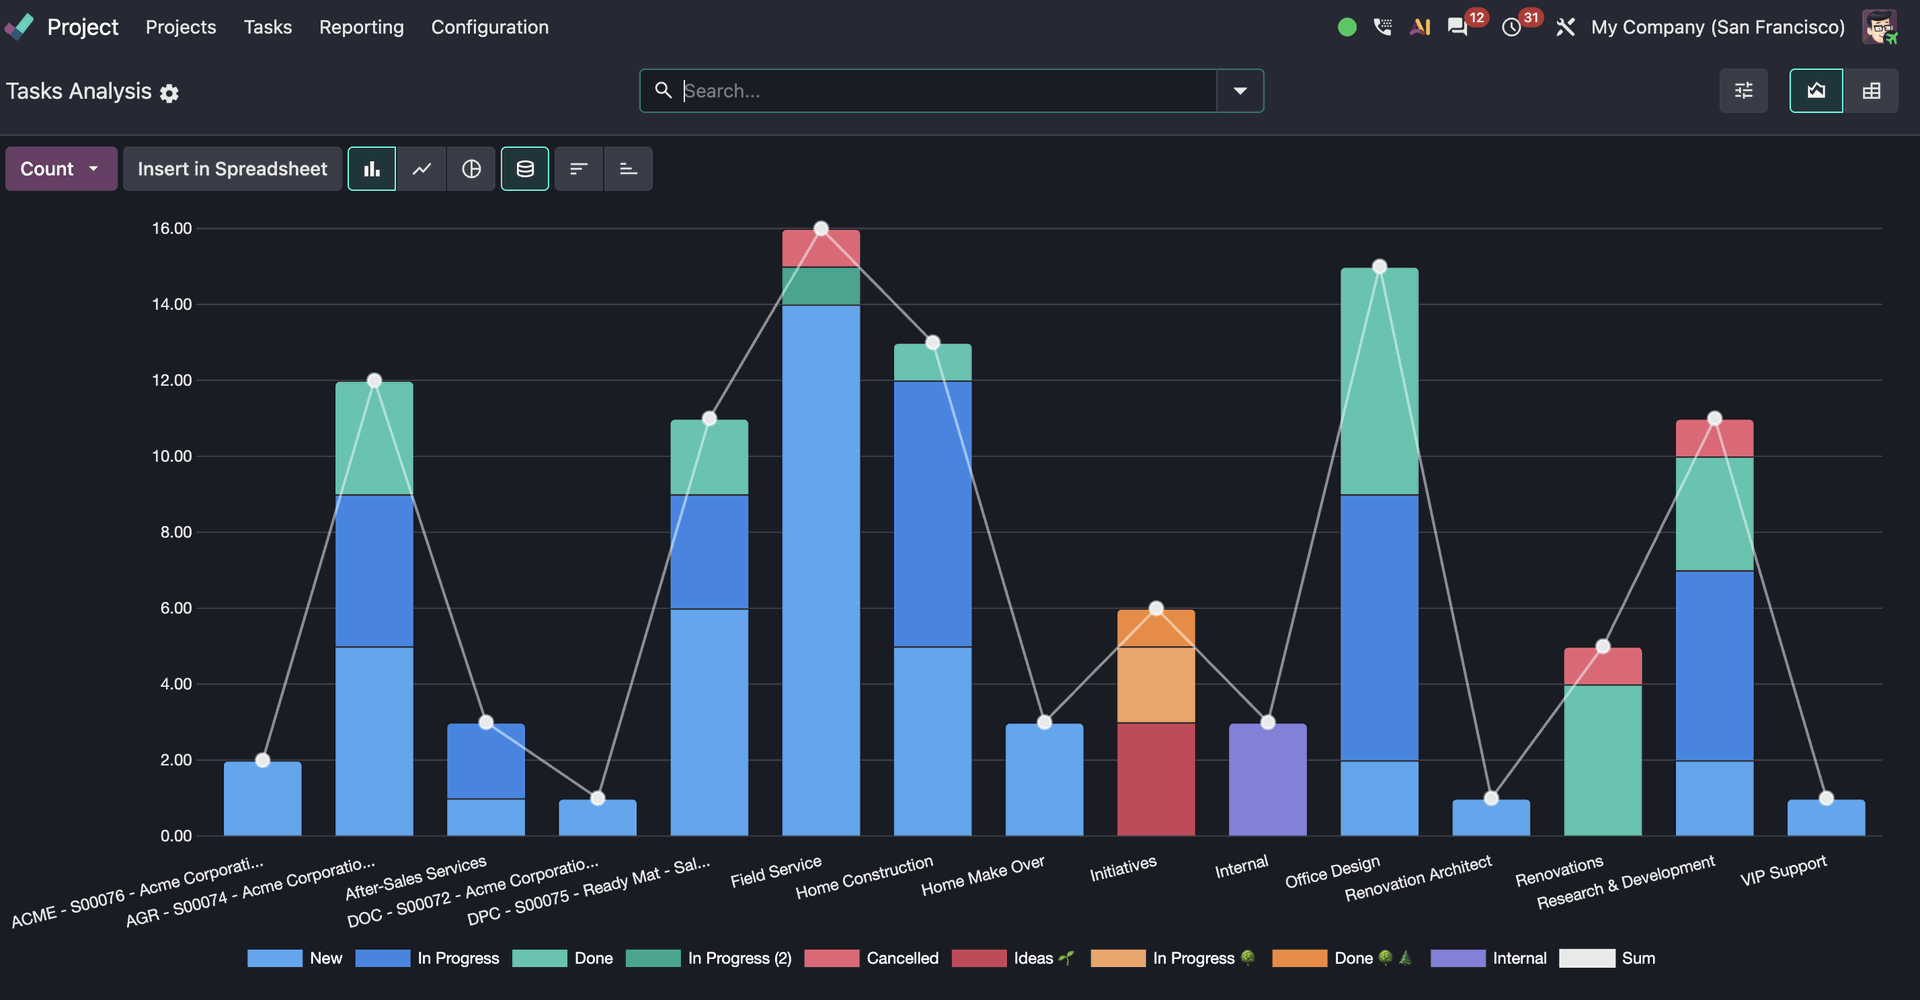This screenshot has height=1000, width=1920.
Task: Click the Done legend color swatch
Action: [539, 958]
